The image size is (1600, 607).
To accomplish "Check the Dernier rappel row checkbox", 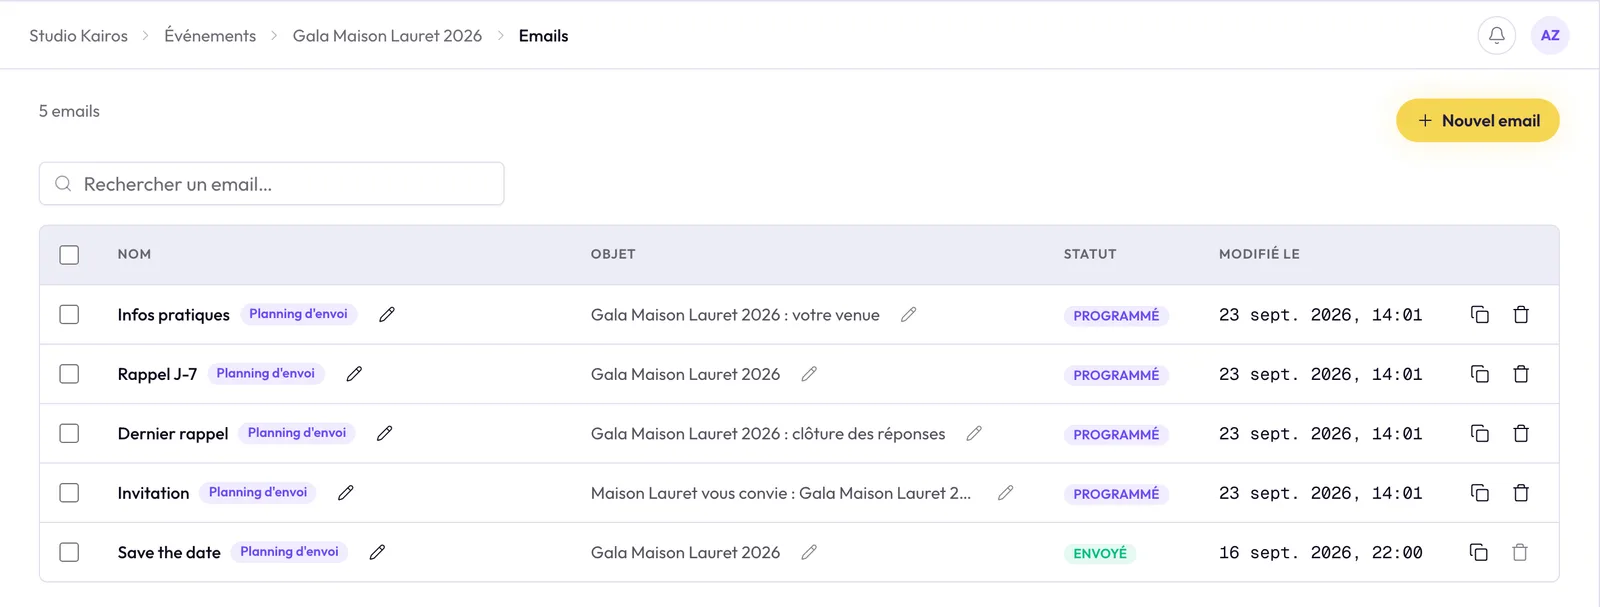I will 69,433.
